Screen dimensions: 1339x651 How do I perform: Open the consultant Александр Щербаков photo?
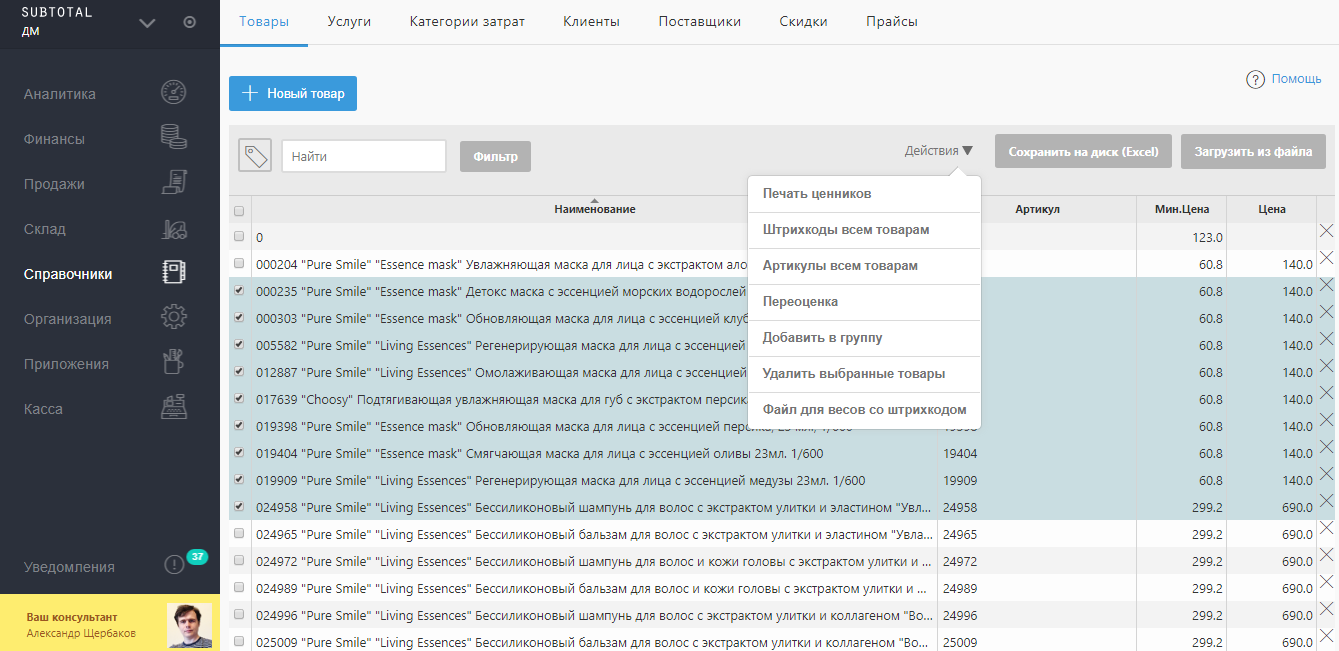coord(190,624)
